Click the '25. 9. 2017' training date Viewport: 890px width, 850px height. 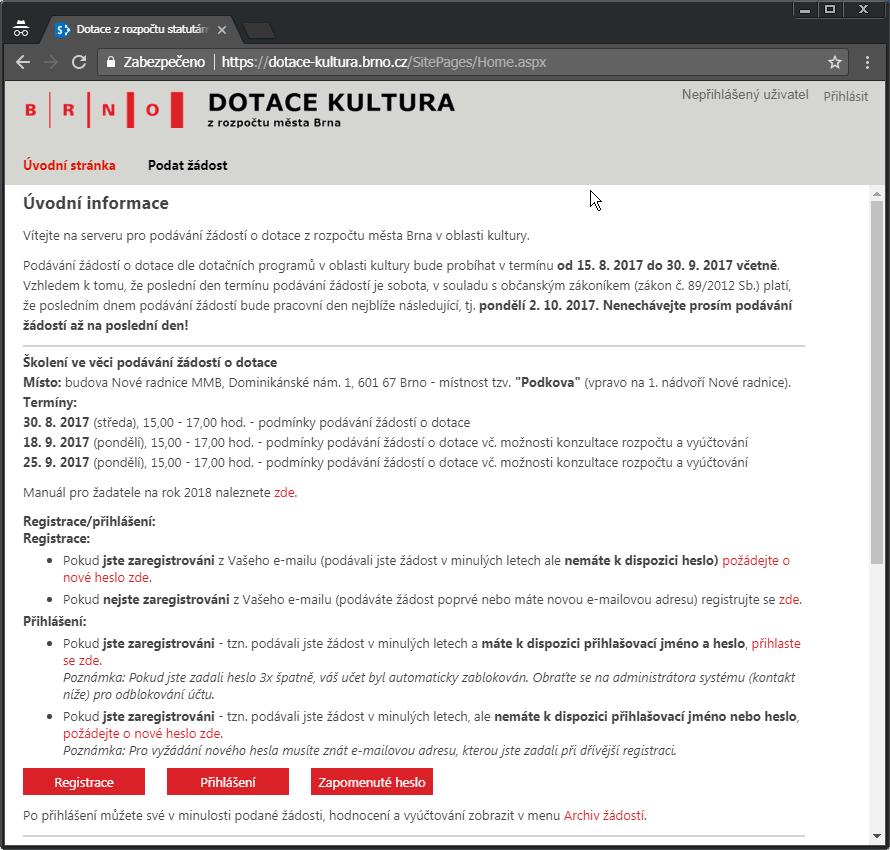click(x=56, y=462)
